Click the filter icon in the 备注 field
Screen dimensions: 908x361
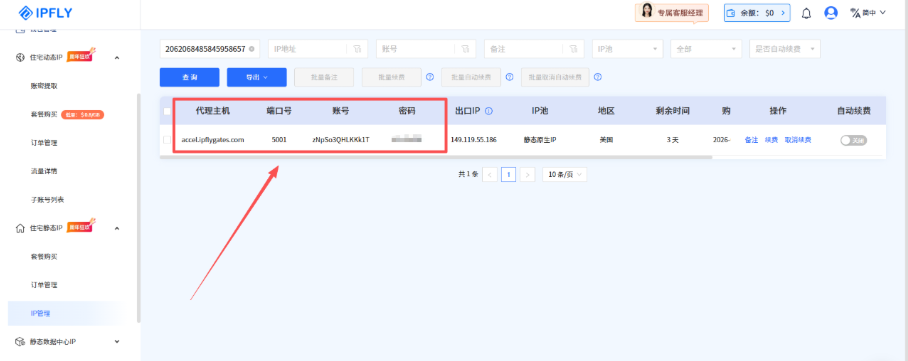[573, 49]
